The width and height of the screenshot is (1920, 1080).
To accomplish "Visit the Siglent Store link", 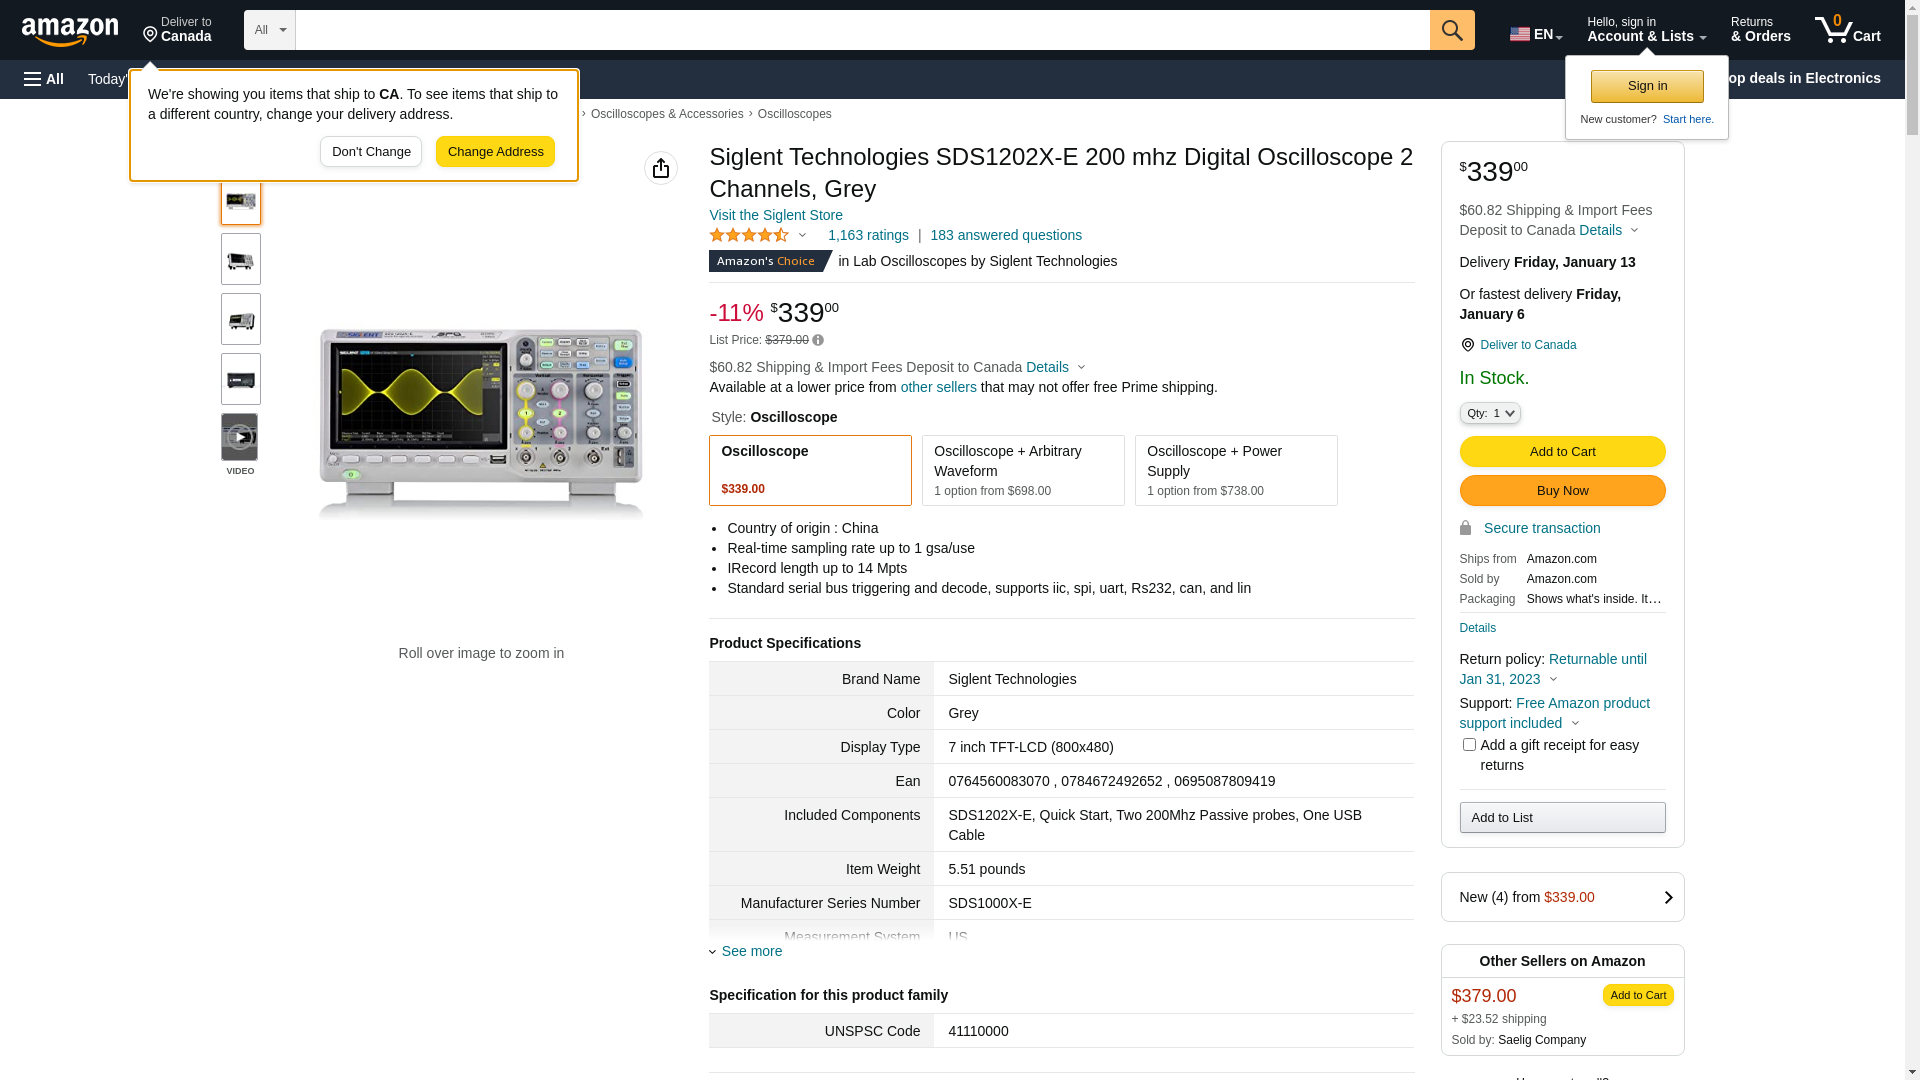I will point(775,215).
